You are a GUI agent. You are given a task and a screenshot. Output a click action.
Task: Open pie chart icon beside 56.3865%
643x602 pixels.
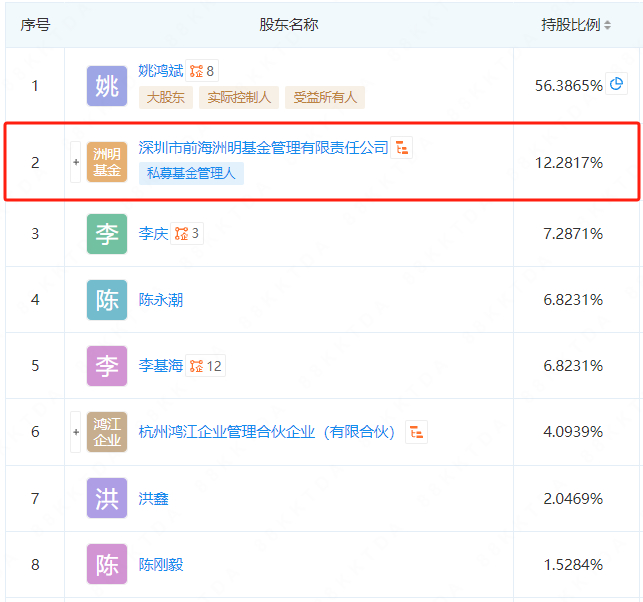[x=616, y=84]
